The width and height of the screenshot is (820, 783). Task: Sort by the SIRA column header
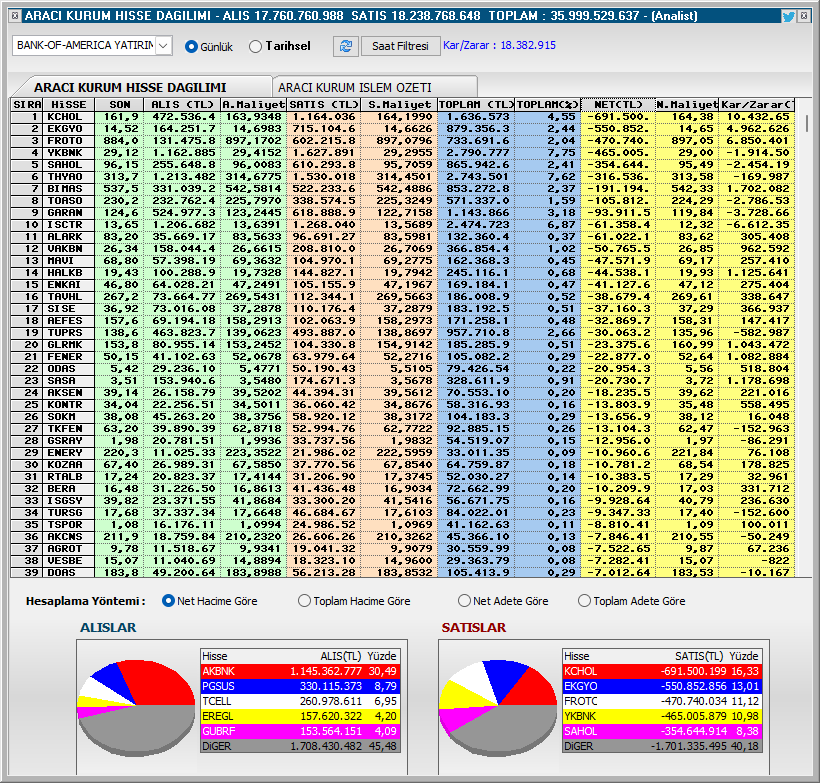point(27,105)
